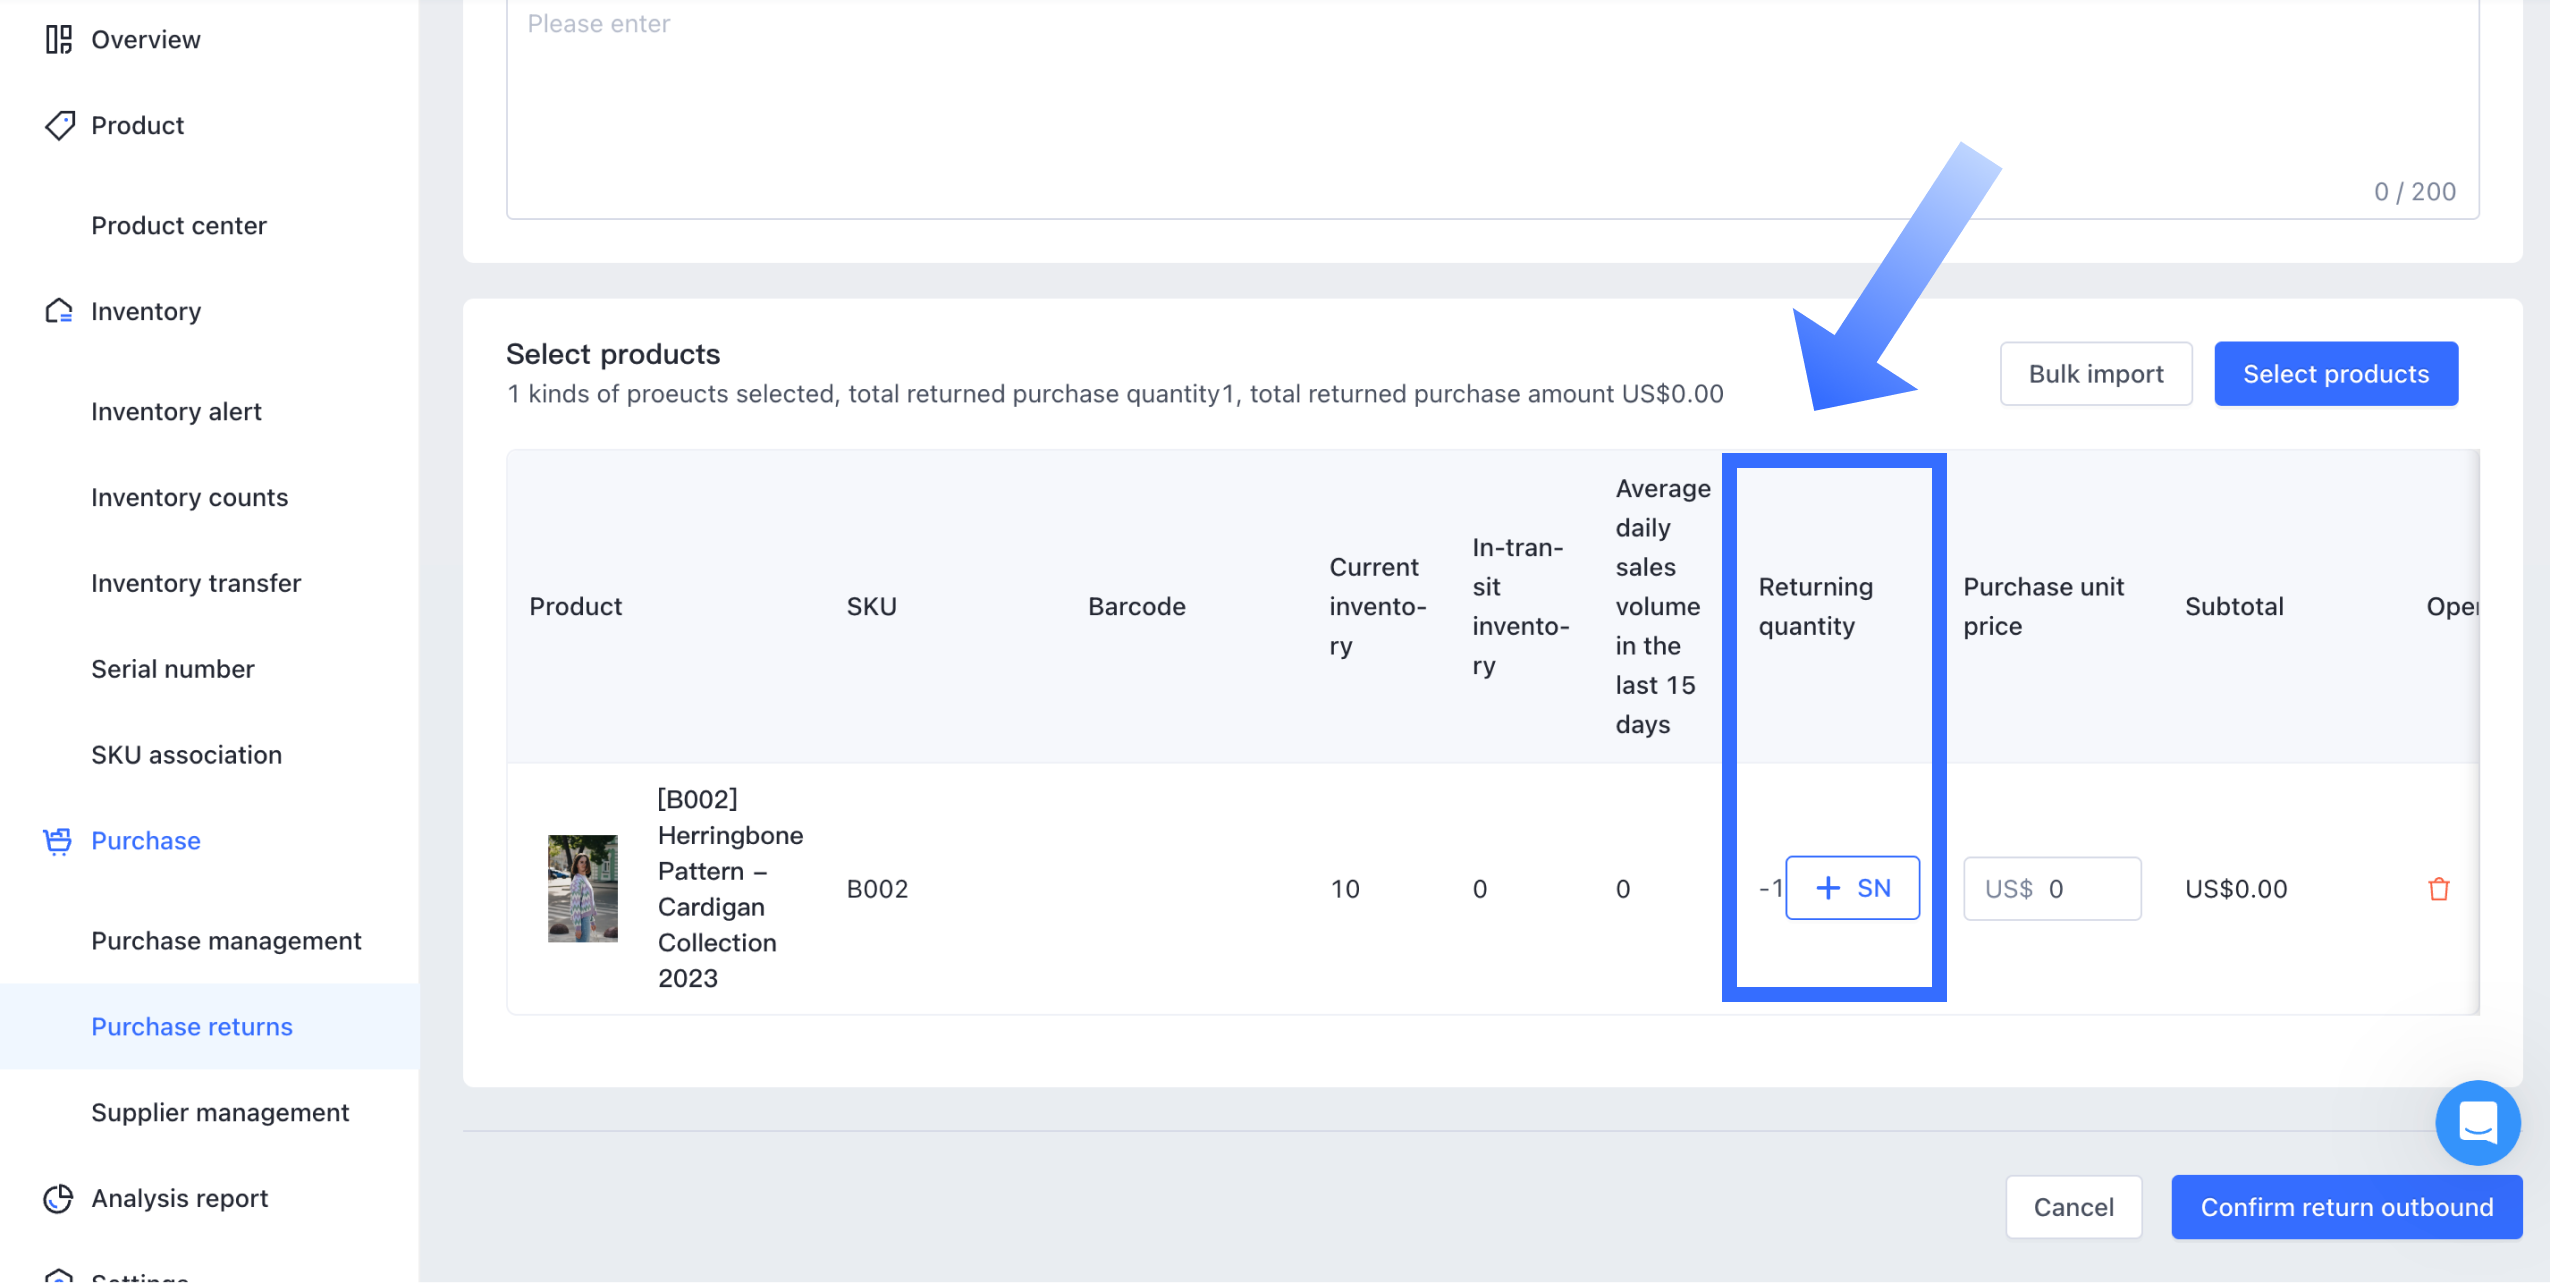Delete the B002 product row
Viewport: 2550px width, 1283px height.
pyautogui.click(x=2439, y=889)
